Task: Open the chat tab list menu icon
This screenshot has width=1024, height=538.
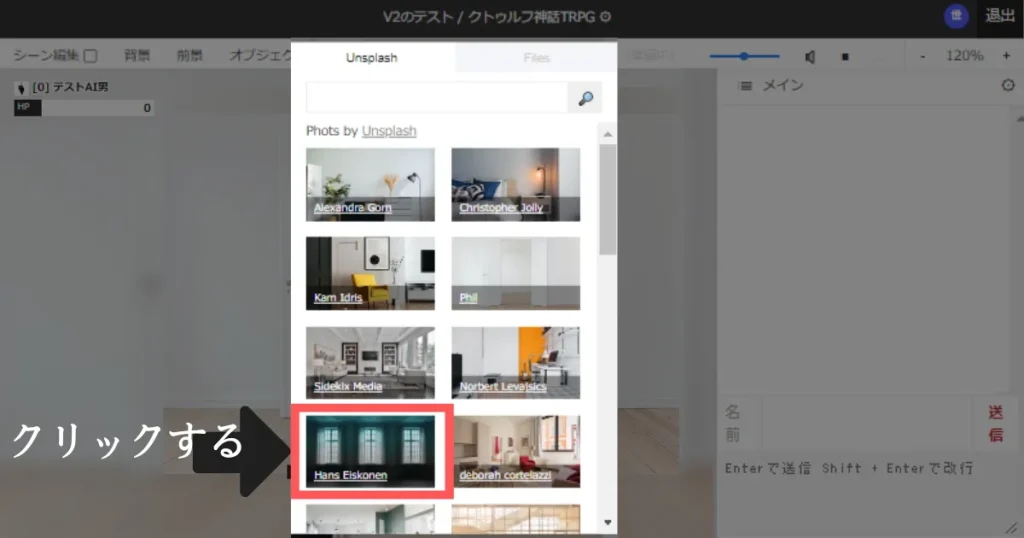Action: pyautogui.click(x=745, y=86)
